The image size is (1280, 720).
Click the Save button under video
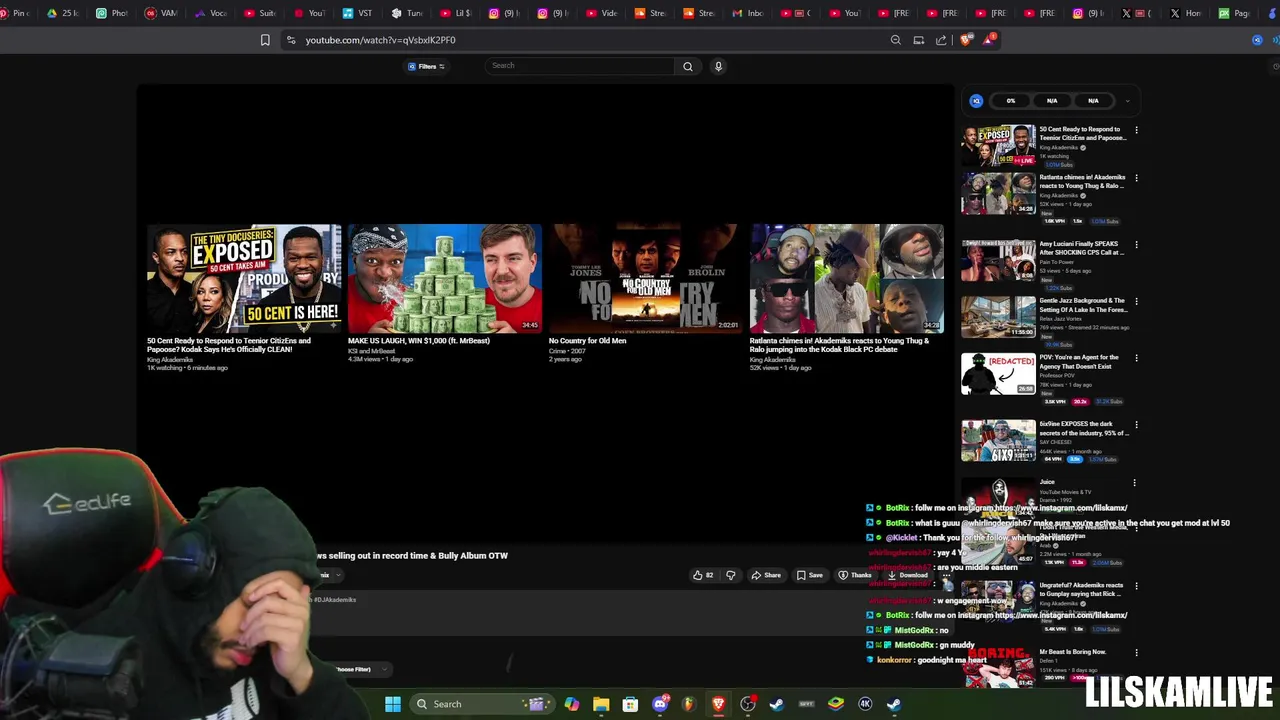(810, 575)
